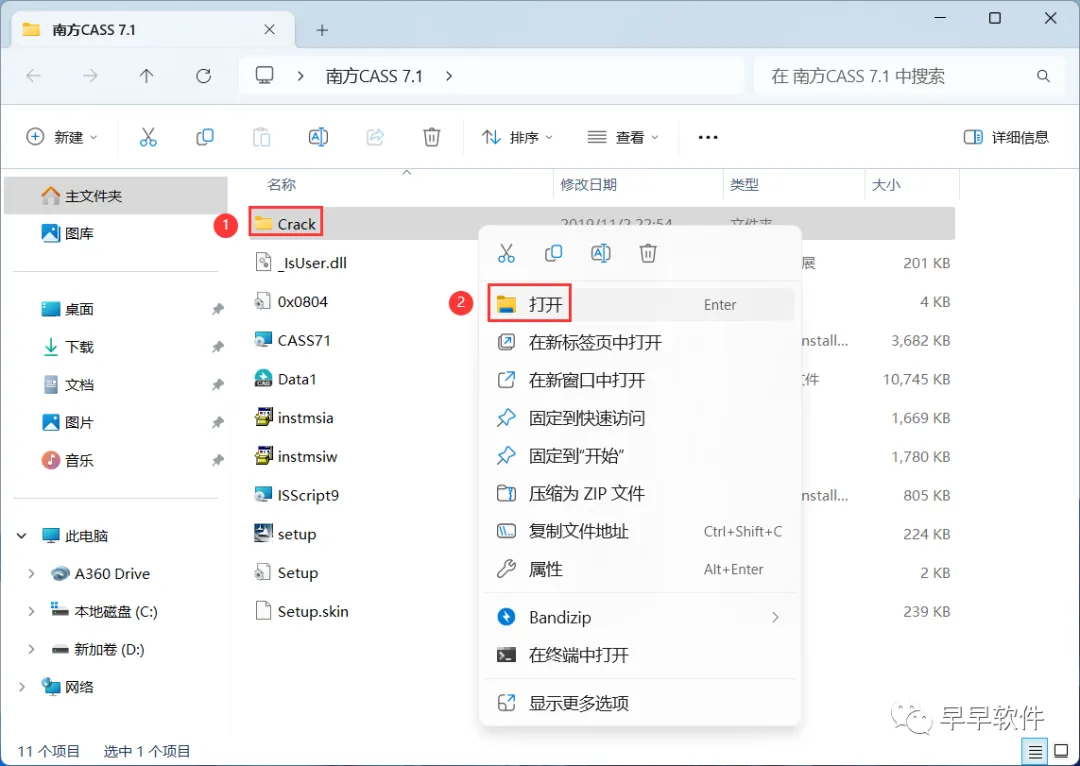The image size is (1080, 766).
Task: Click the Copy icon in the toolbar
Action: [x=205, y=137]
